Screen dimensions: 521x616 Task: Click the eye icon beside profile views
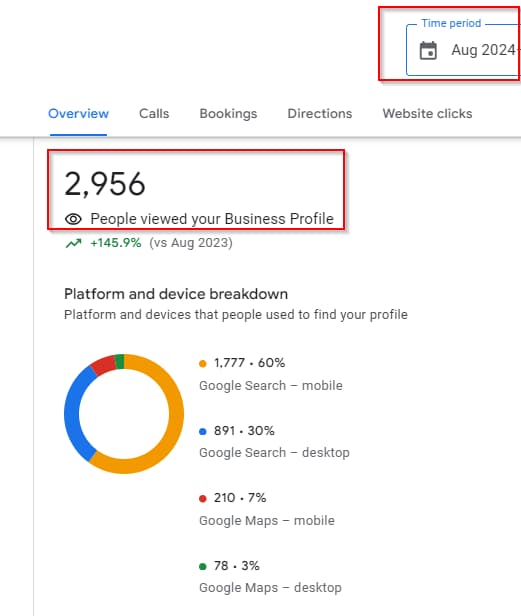pyautogui.click(x=73, y=219)
